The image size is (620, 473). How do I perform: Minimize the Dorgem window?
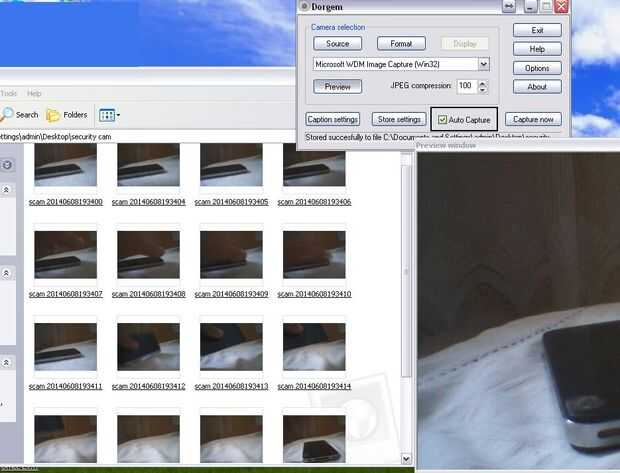(531, 6)
